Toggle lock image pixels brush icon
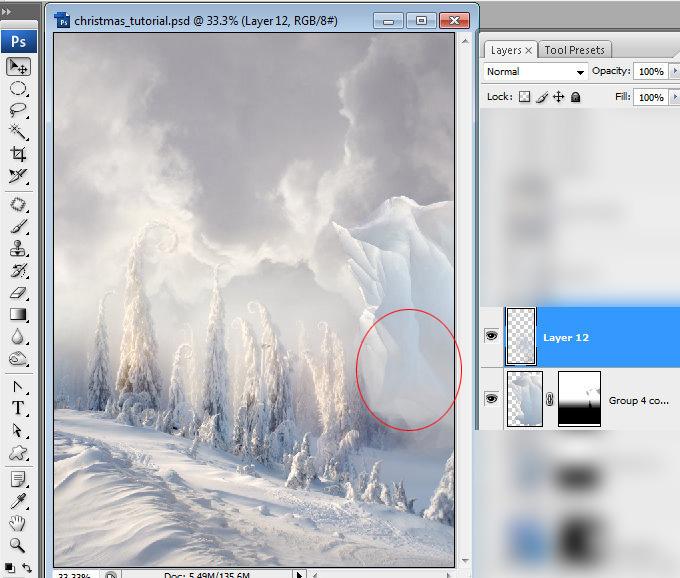The width and height of the screenshot is (680, 578). tap(542, 97)
